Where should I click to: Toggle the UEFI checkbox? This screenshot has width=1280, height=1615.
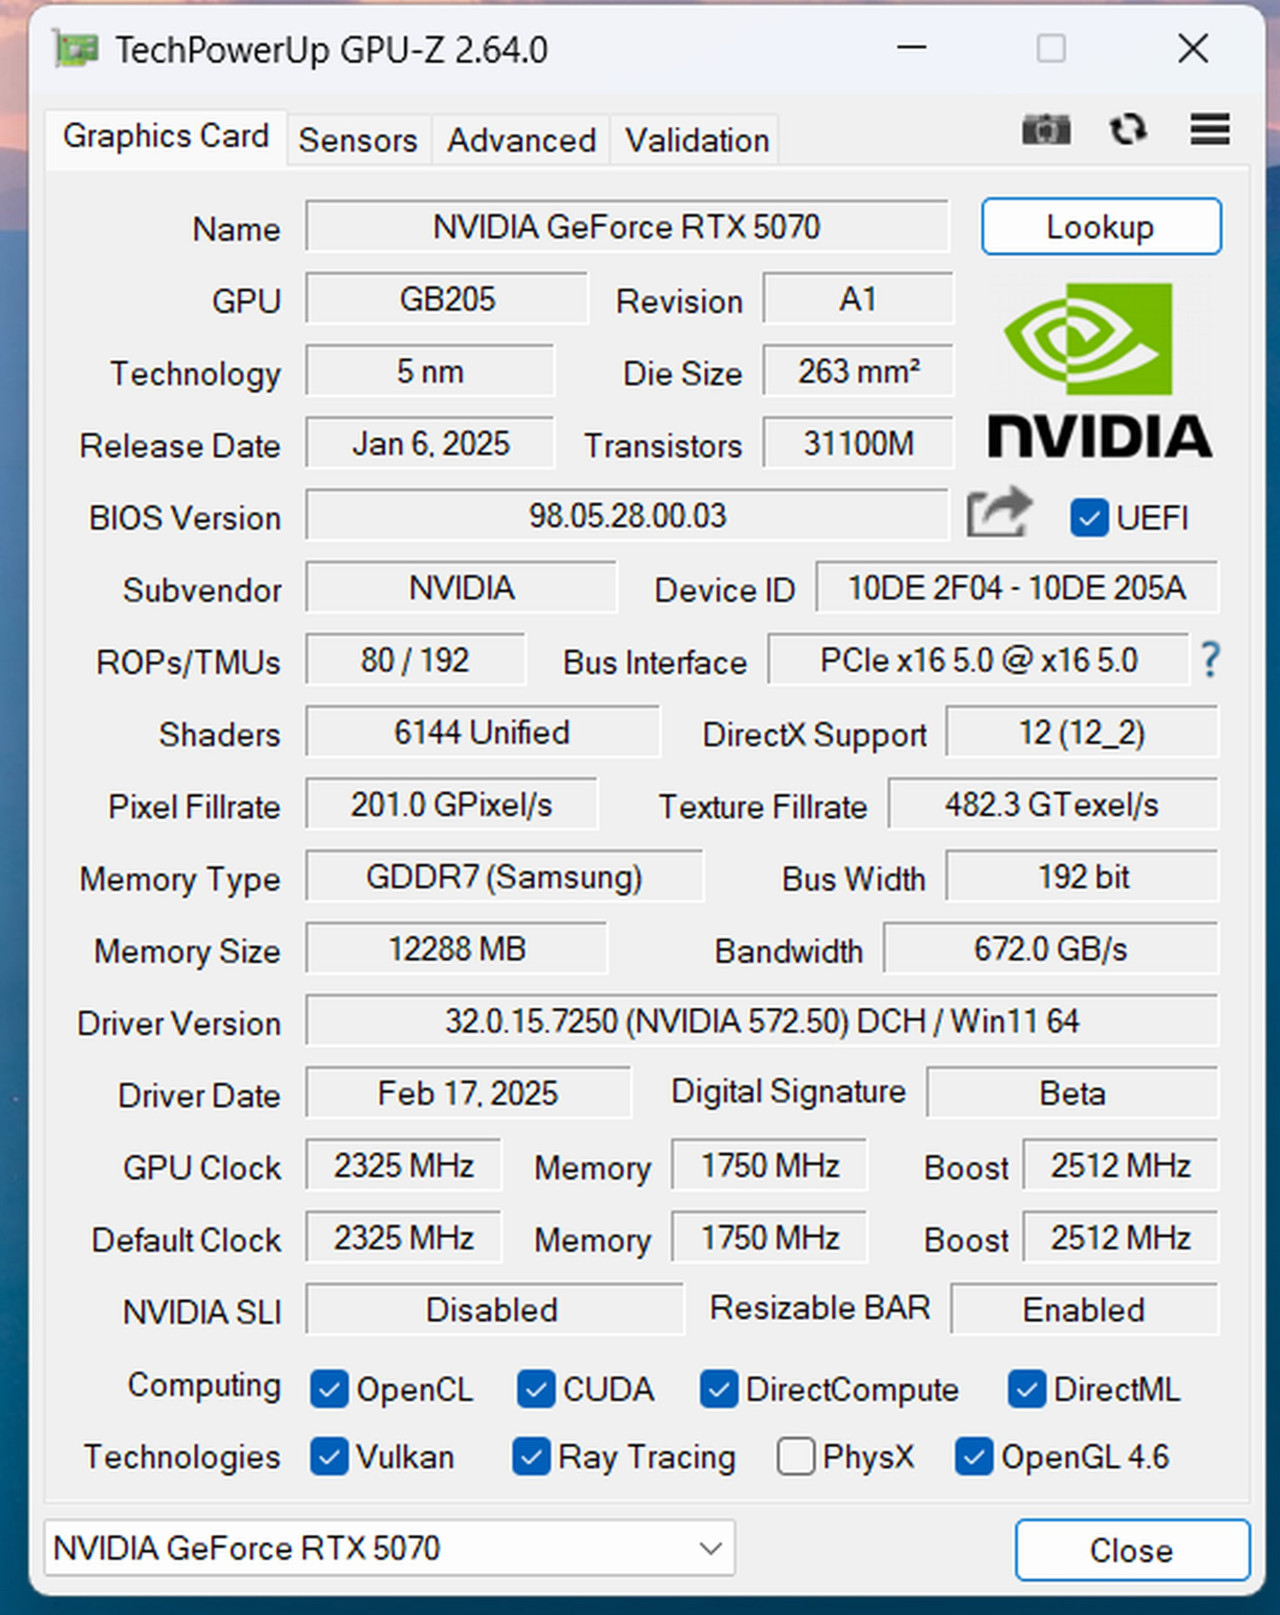1089,518
